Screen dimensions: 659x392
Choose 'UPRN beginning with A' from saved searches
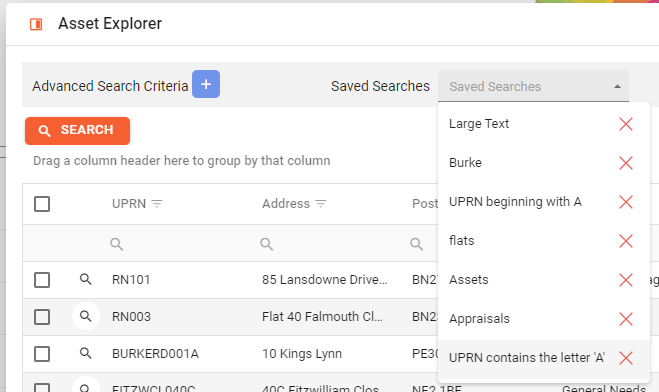point(515,202)
